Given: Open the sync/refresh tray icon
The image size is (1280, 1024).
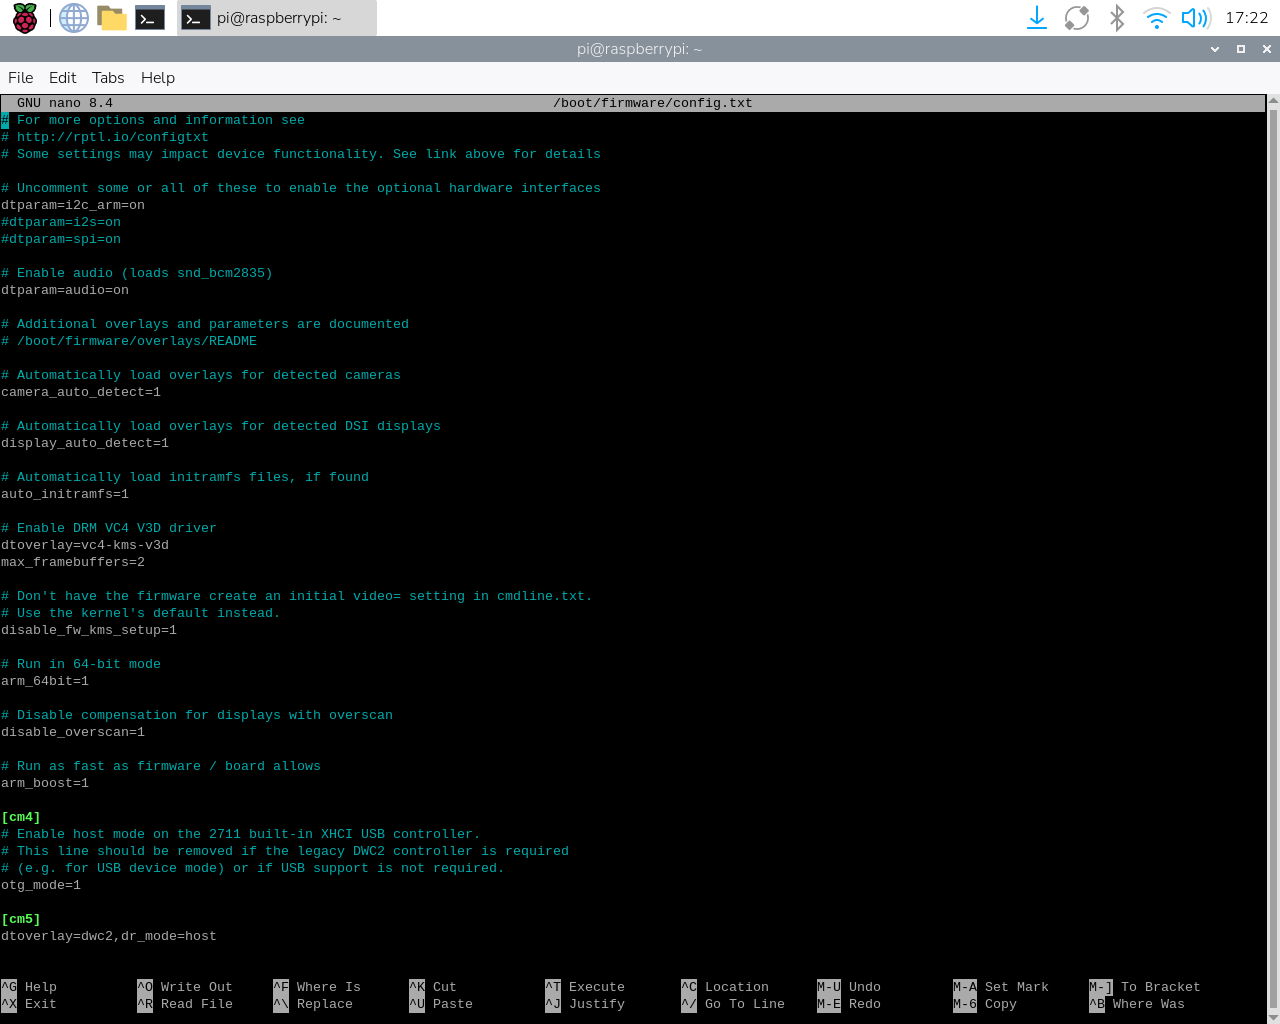Looking at the screenshot, I should (1077, 18).
